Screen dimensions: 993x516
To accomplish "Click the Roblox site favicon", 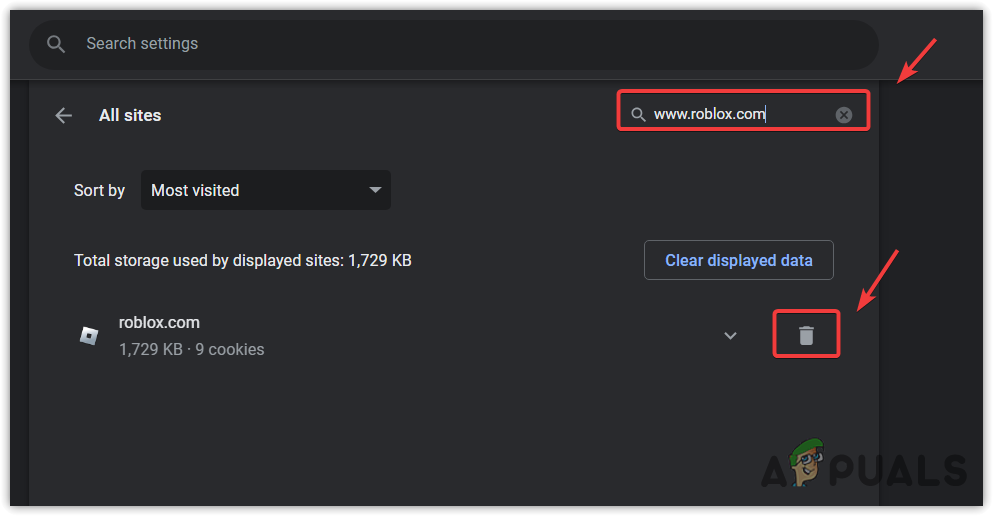I will (x=89, y=335).
